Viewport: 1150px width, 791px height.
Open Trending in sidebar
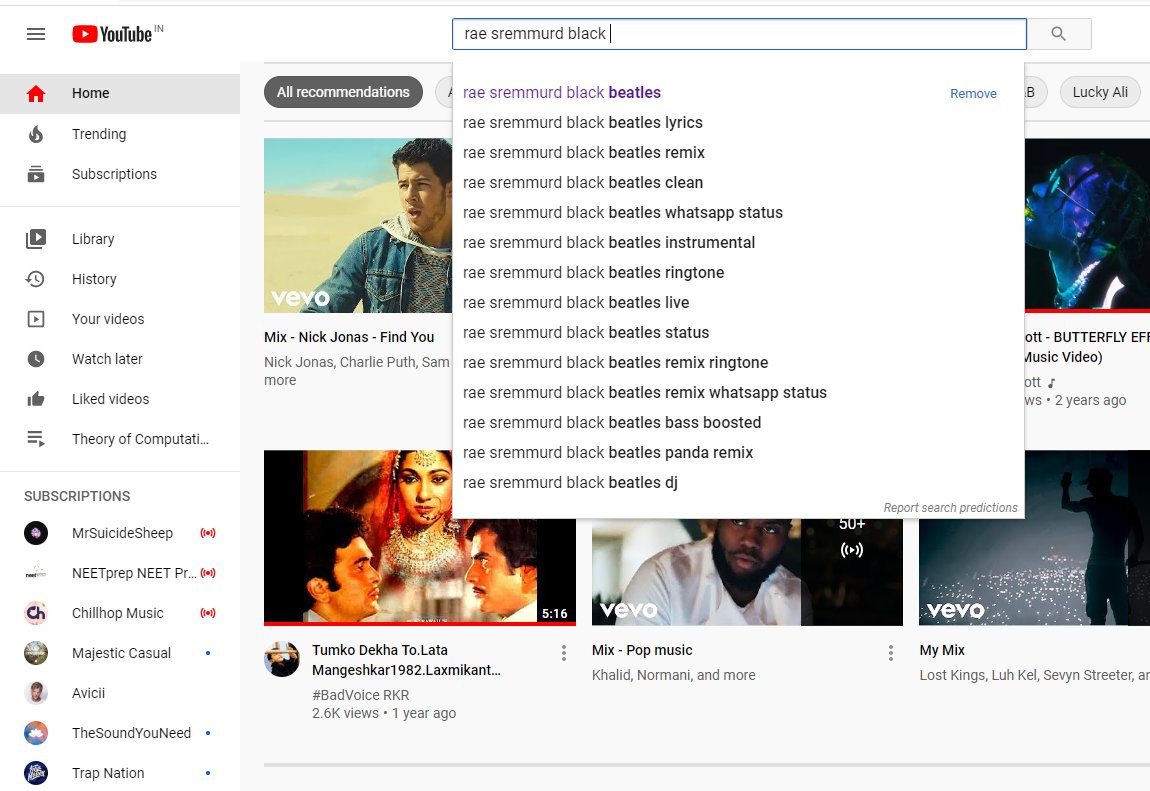[120, 134]
